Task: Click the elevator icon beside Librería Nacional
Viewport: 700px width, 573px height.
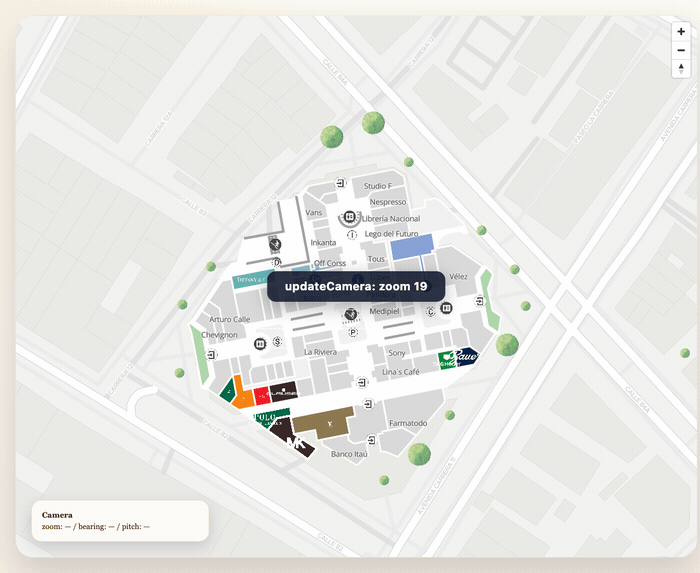Action: (x=350, y=217)
